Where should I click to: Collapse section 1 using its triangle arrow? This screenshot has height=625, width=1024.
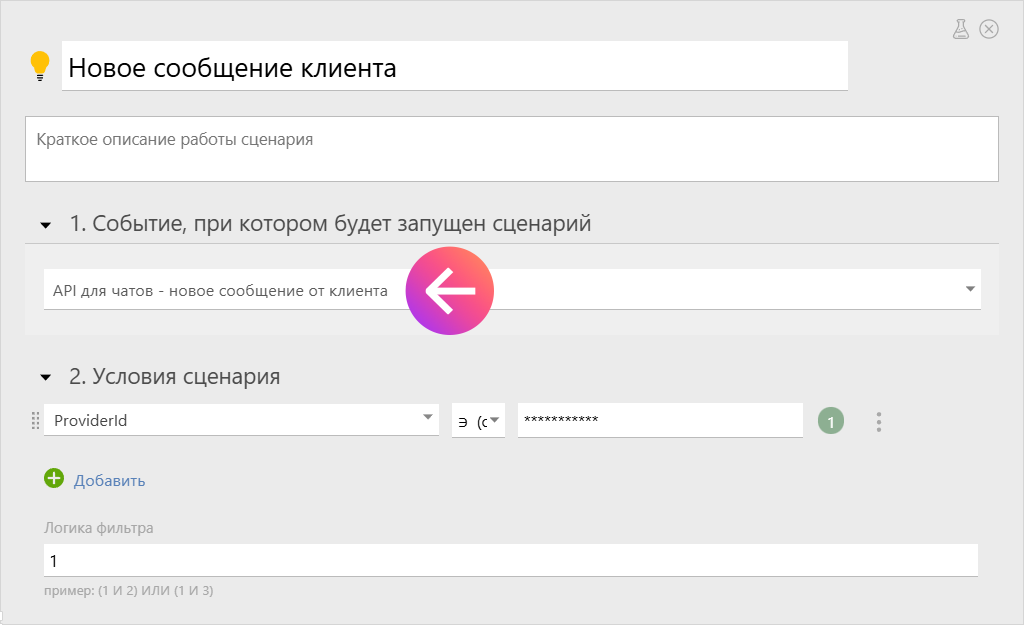pyautogui.click(x=45, y=226)
